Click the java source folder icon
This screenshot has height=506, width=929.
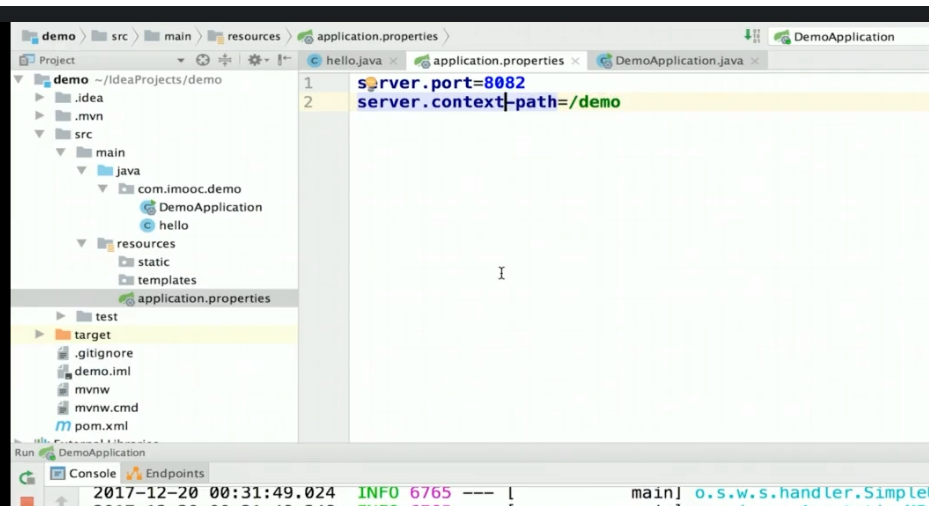click(105, 171)
